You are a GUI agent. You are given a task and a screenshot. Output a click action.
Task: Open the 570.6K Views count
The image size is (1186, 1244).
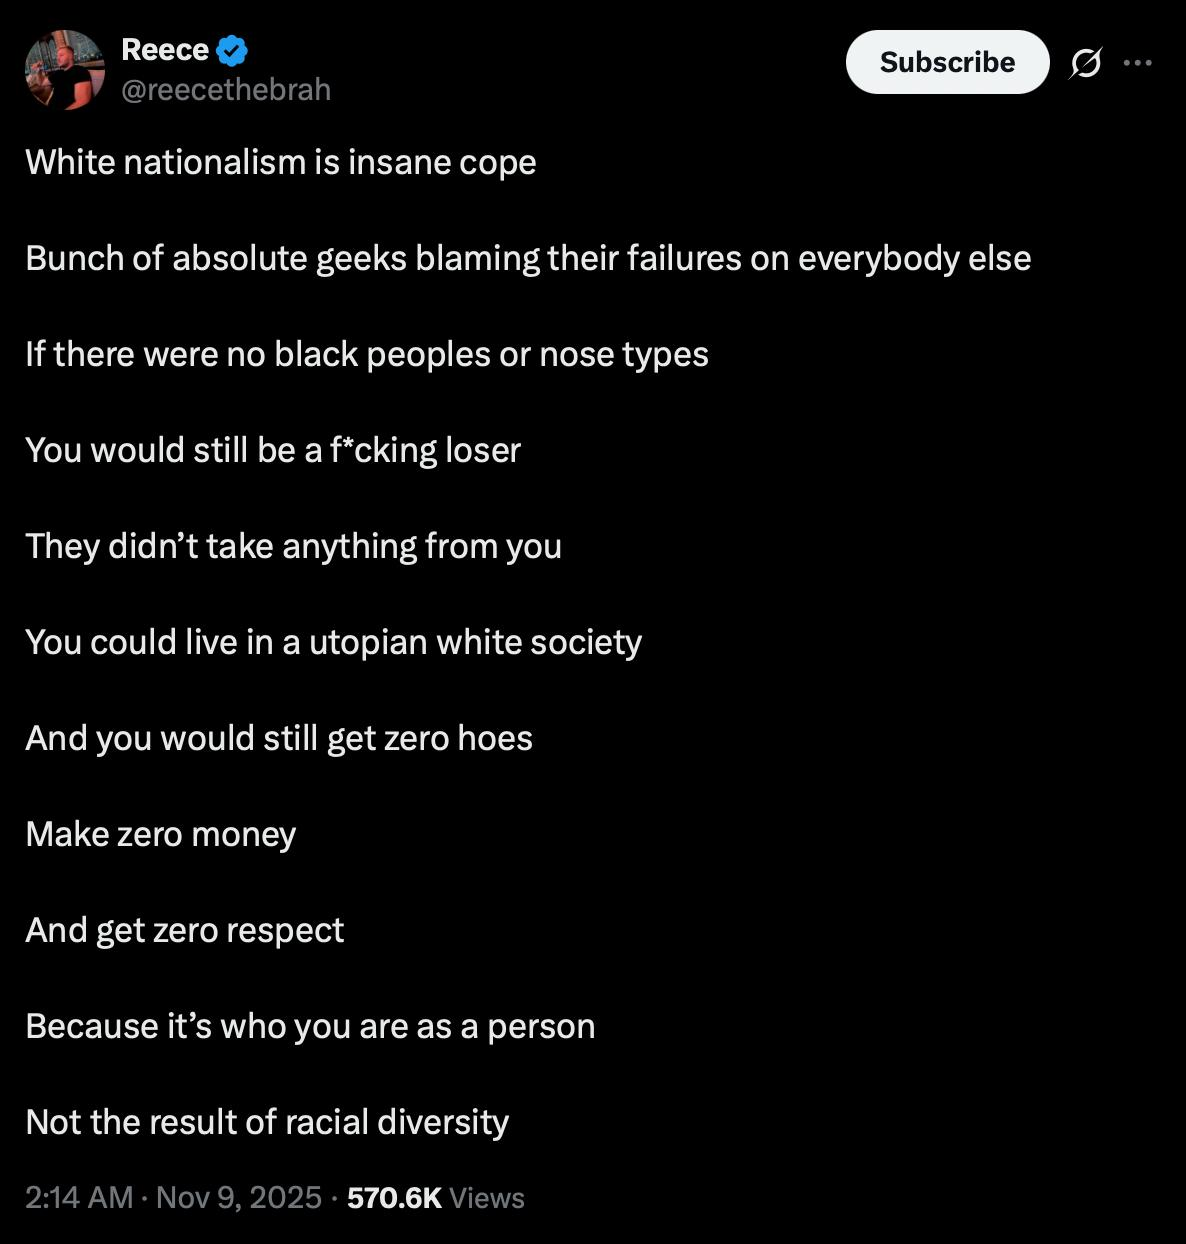click(x=435, y=1197)
